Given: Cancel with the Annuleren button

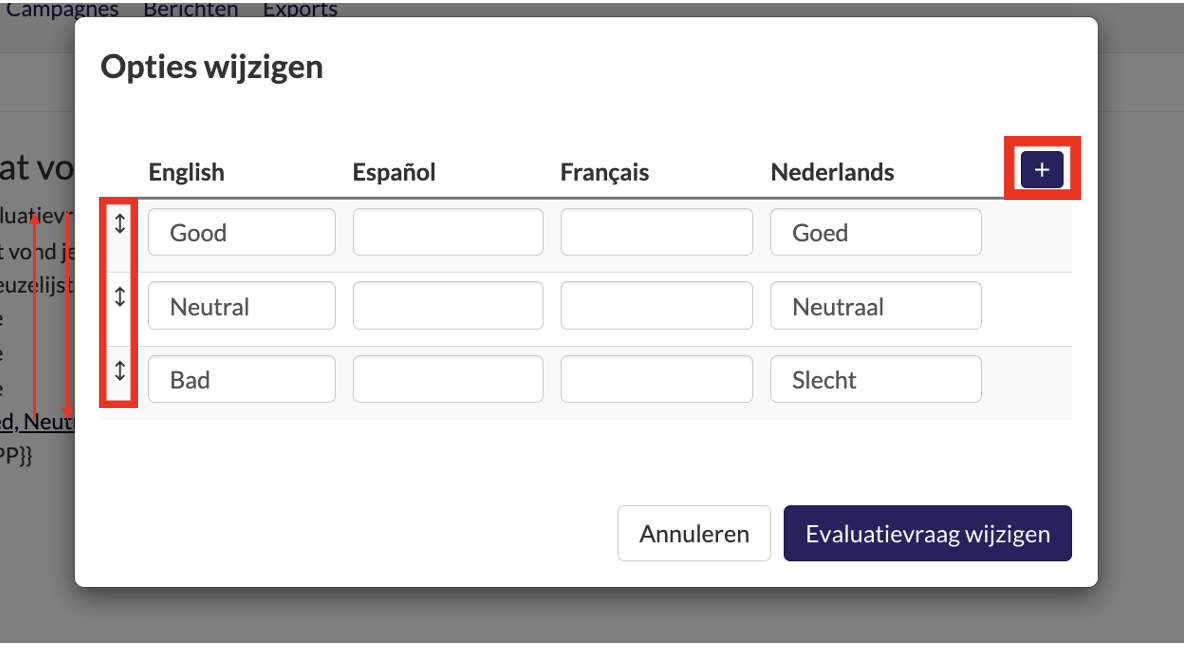Looking at the screenshot, I should tap(694, 533).
